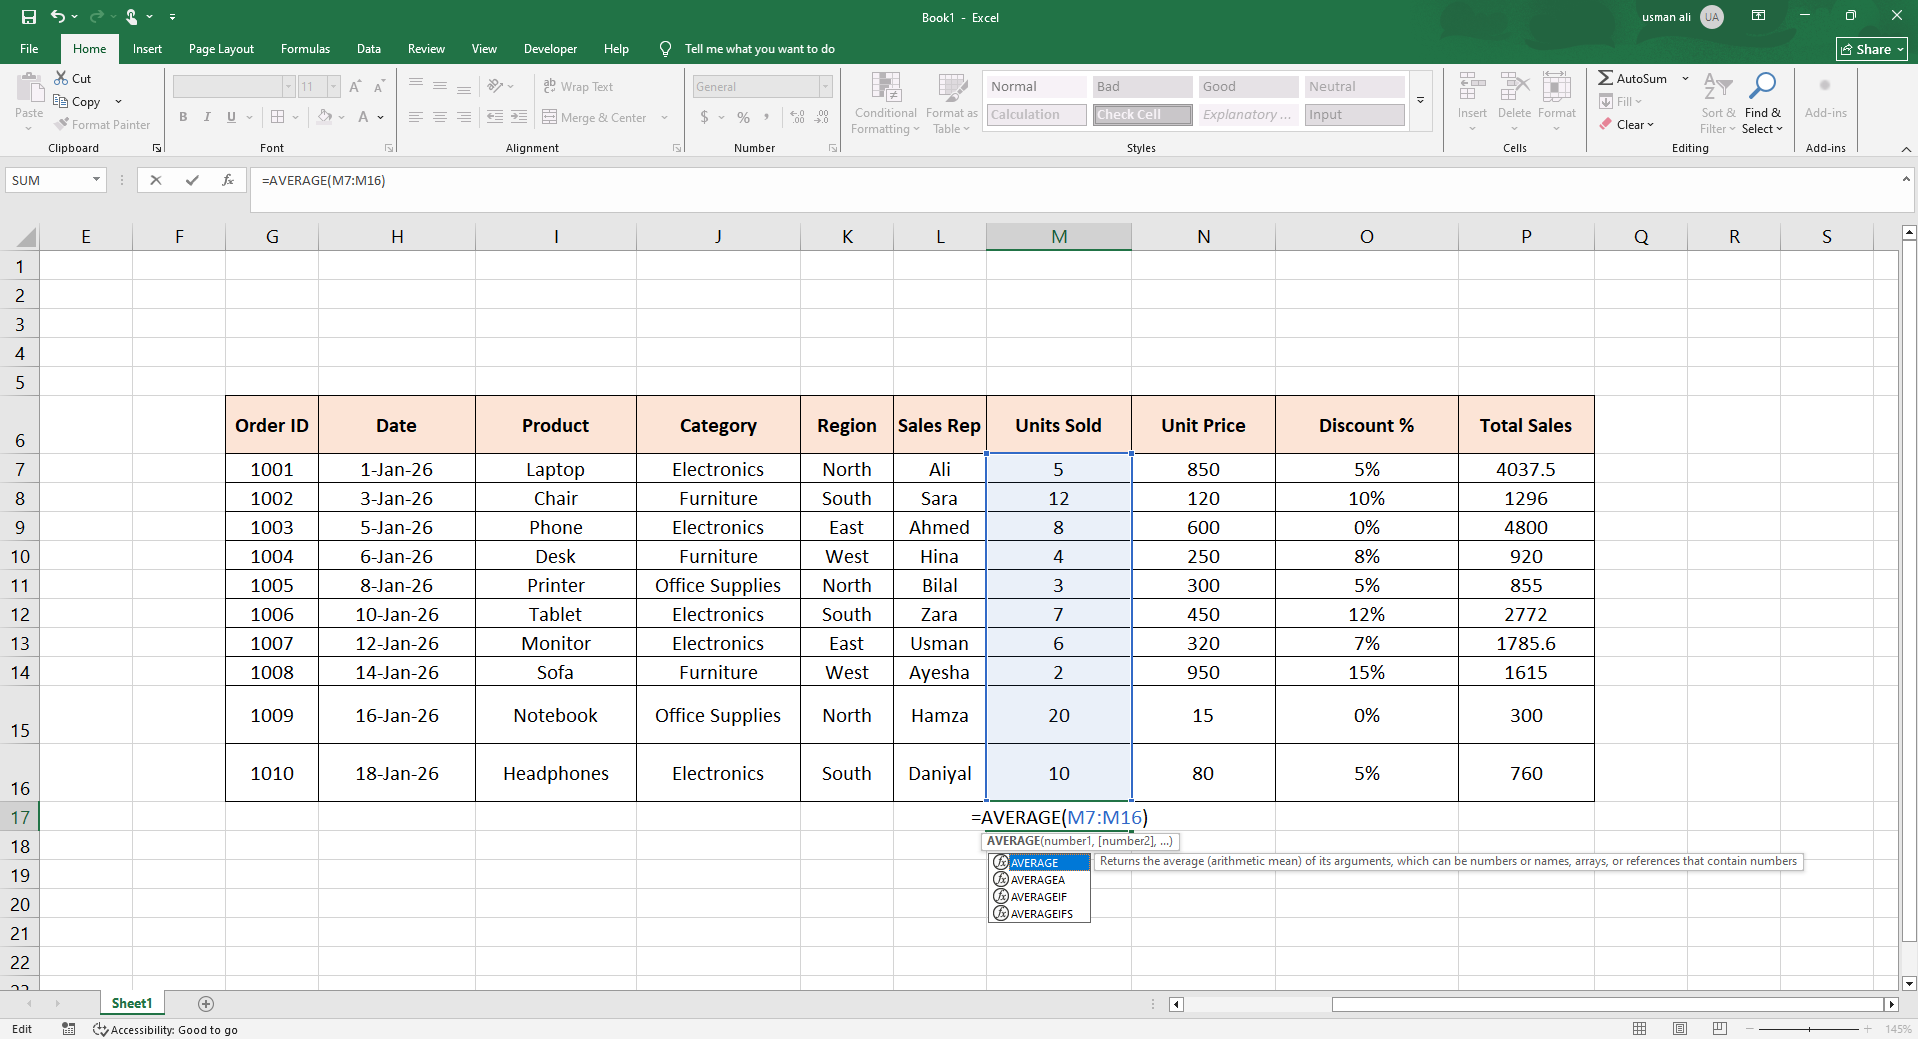This screenshot has height=1039, width=1918.
Task: Save the workbook with the floppy disk icon
Action: pos(28,17)
